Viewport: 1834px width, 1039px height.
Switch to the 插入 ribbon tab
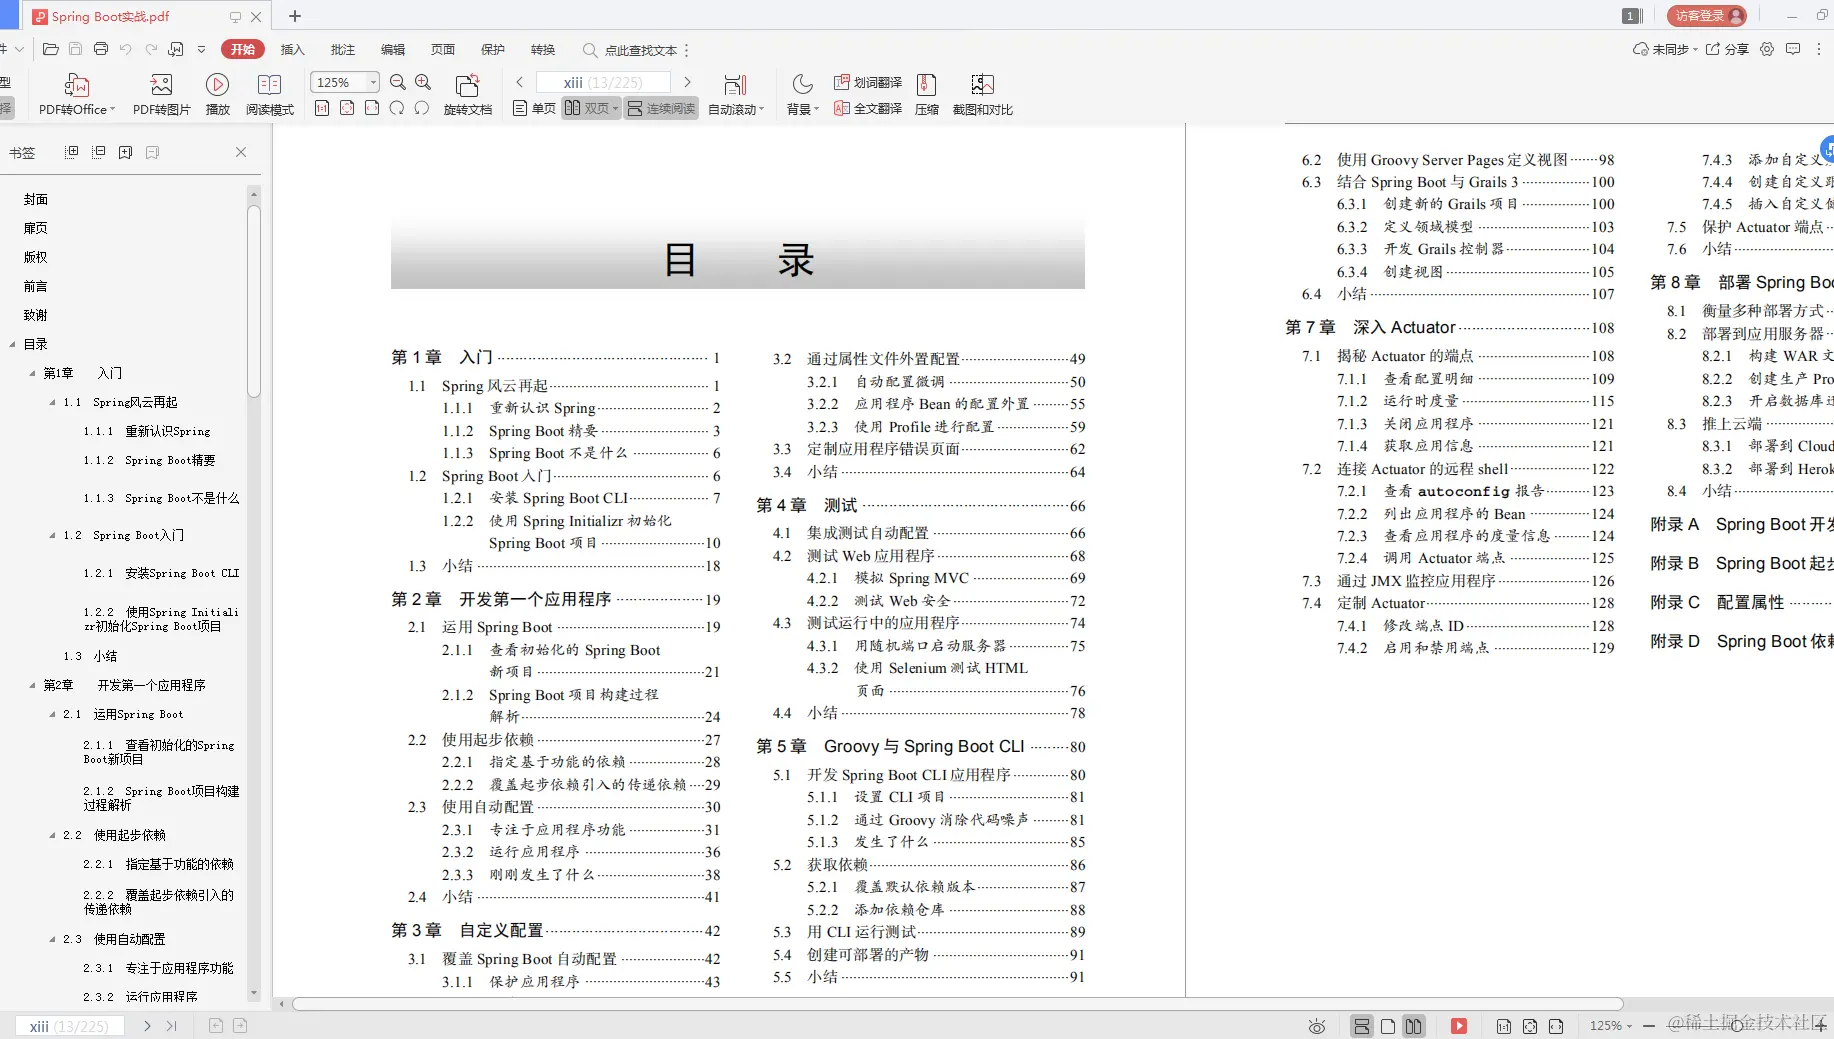point(291,49)
